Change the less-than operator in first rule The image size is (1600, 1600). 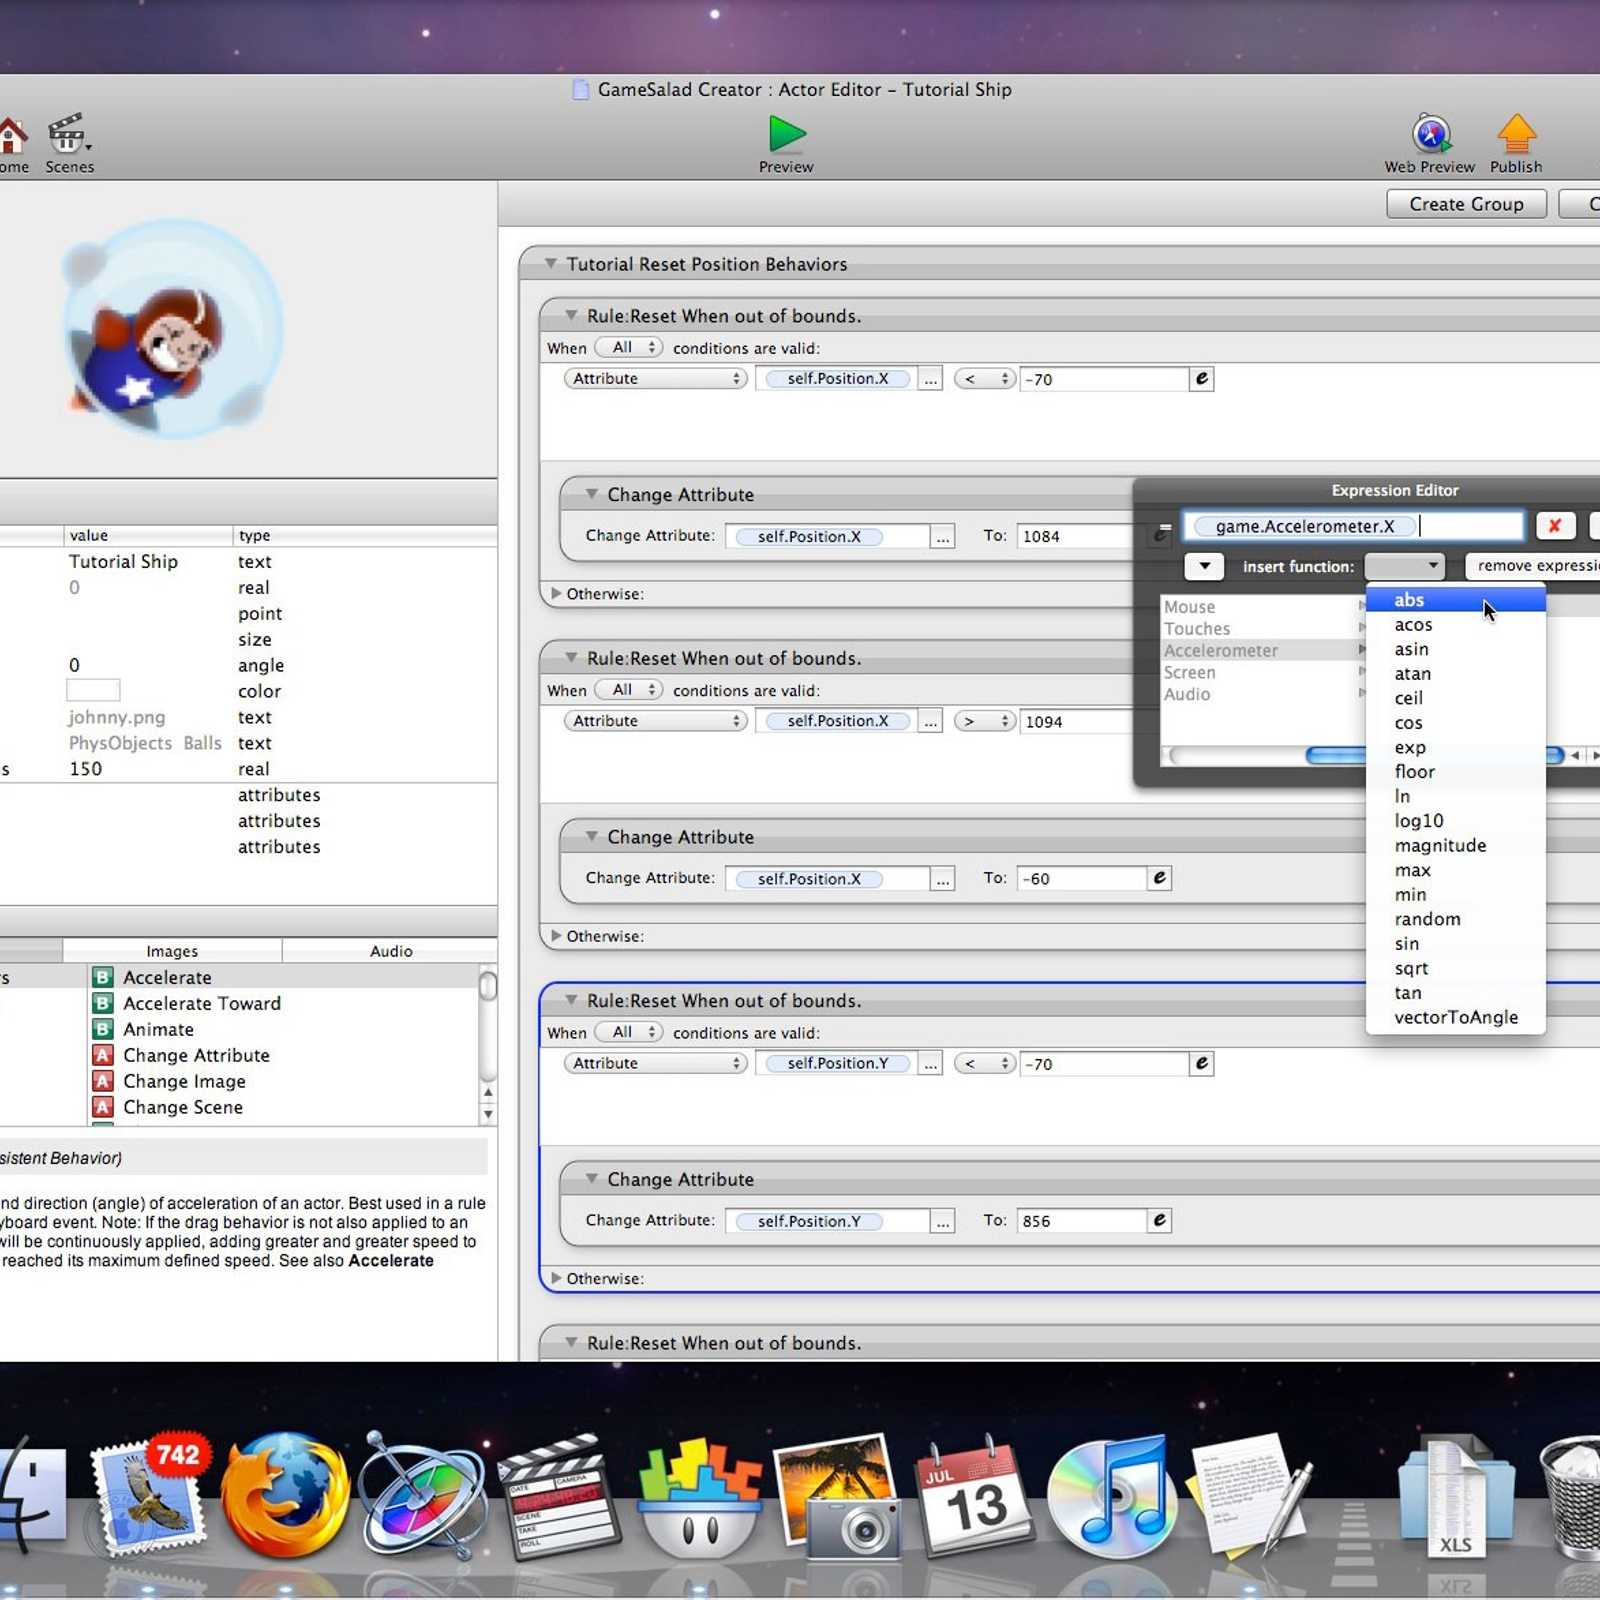point(985,379)
